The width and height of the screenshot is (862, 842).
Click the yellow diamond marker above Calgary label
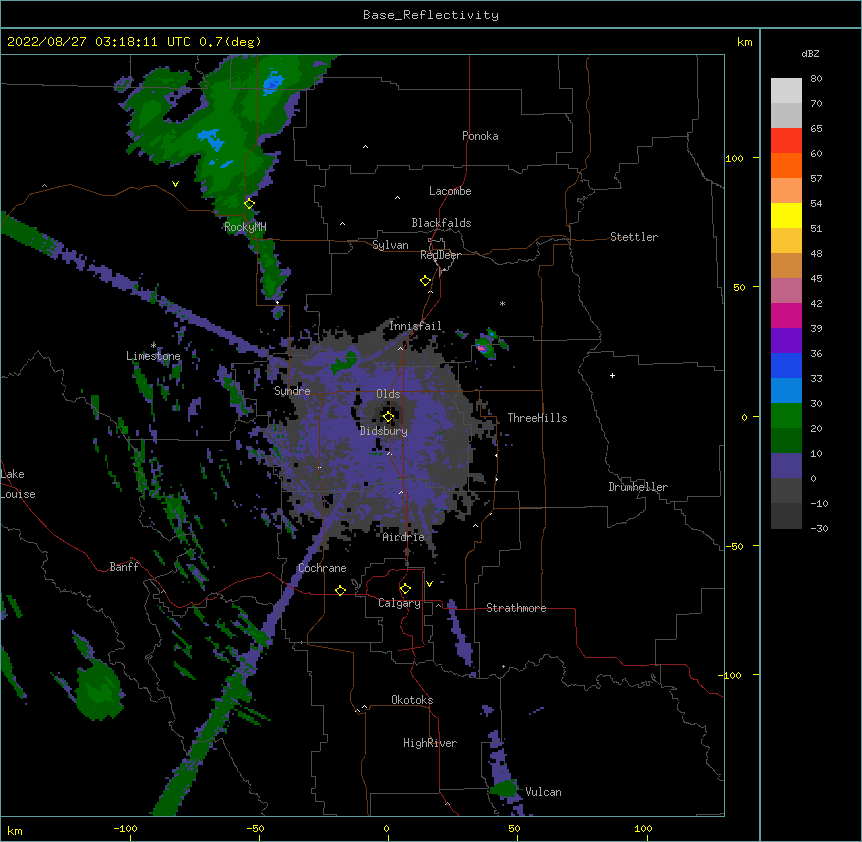click(x=405, y=589)
